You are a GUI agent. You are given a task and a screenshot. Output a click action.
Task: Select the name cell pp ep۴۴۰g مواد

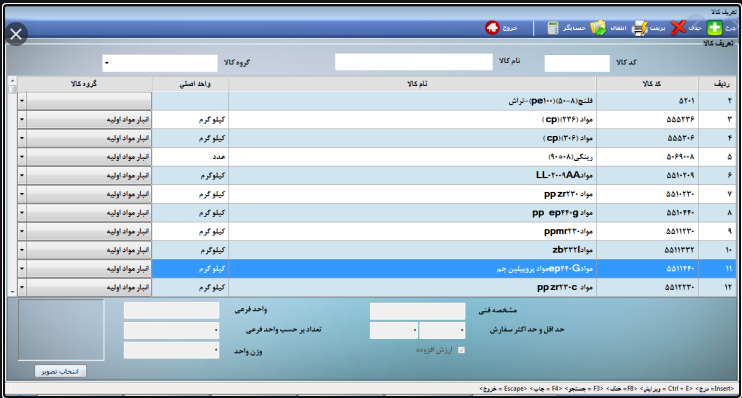tap(413, 213)
